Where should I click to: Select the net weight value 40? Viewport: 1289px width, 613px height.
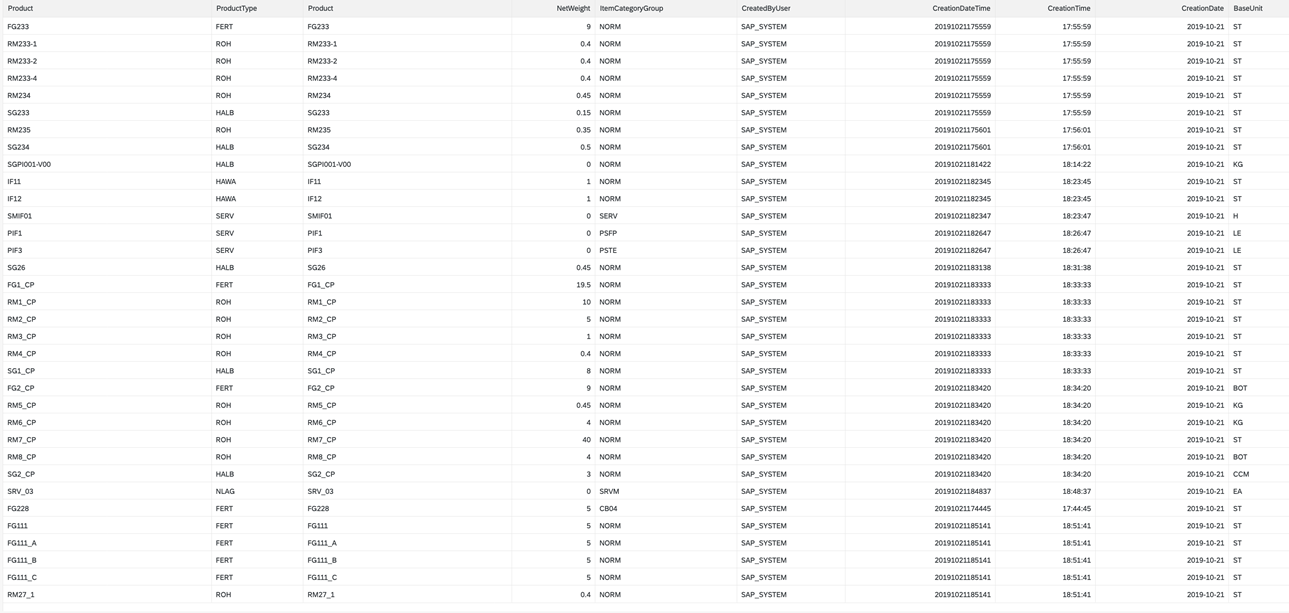tap(585, 440)
